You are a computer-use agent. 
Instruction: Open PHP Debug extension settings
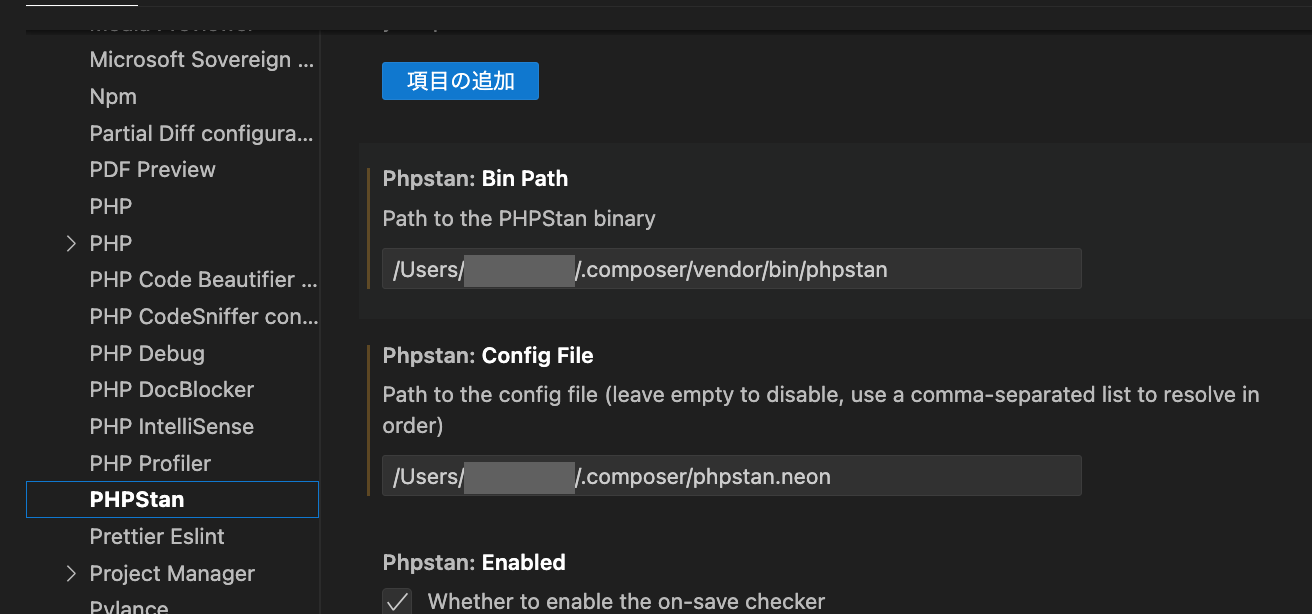146,352
